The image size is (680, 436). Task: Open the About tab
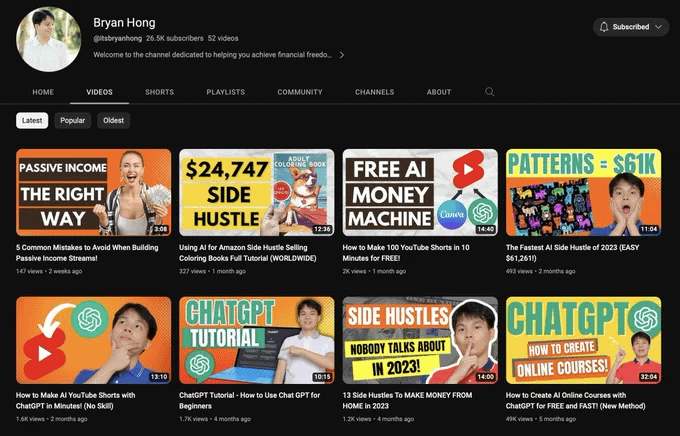coord(439,92)
